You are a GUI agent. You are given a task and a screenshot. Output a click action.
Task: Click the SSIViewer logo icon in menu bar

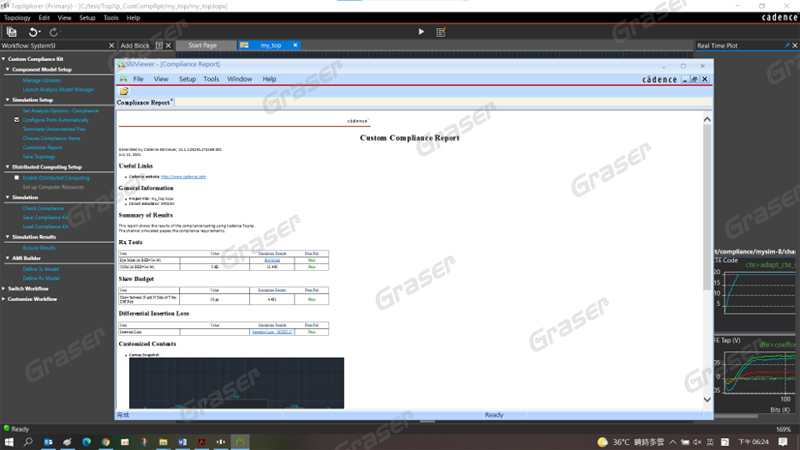123,79
